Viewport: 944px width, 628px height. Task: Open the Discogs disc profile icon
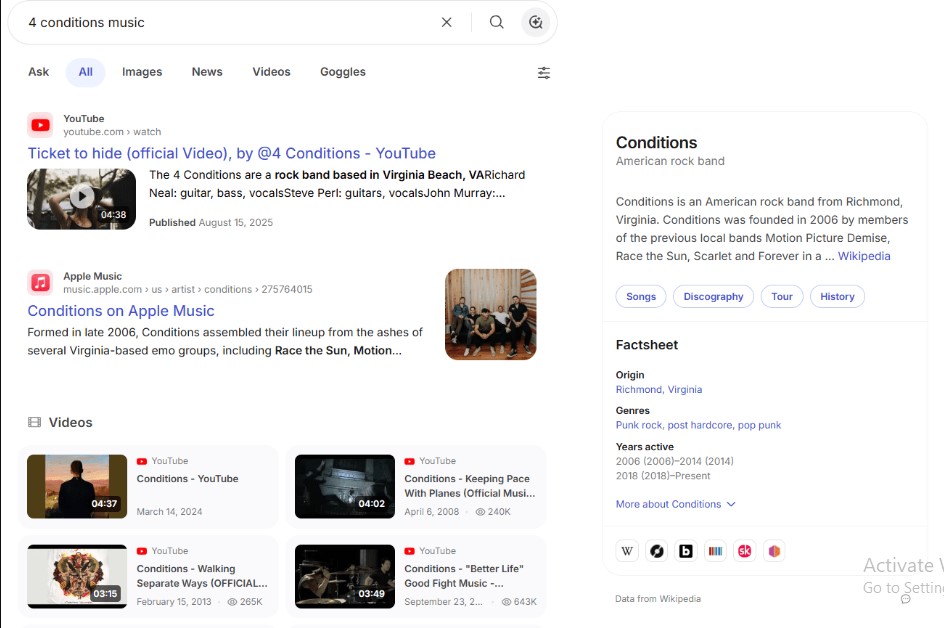pos(656,551)
